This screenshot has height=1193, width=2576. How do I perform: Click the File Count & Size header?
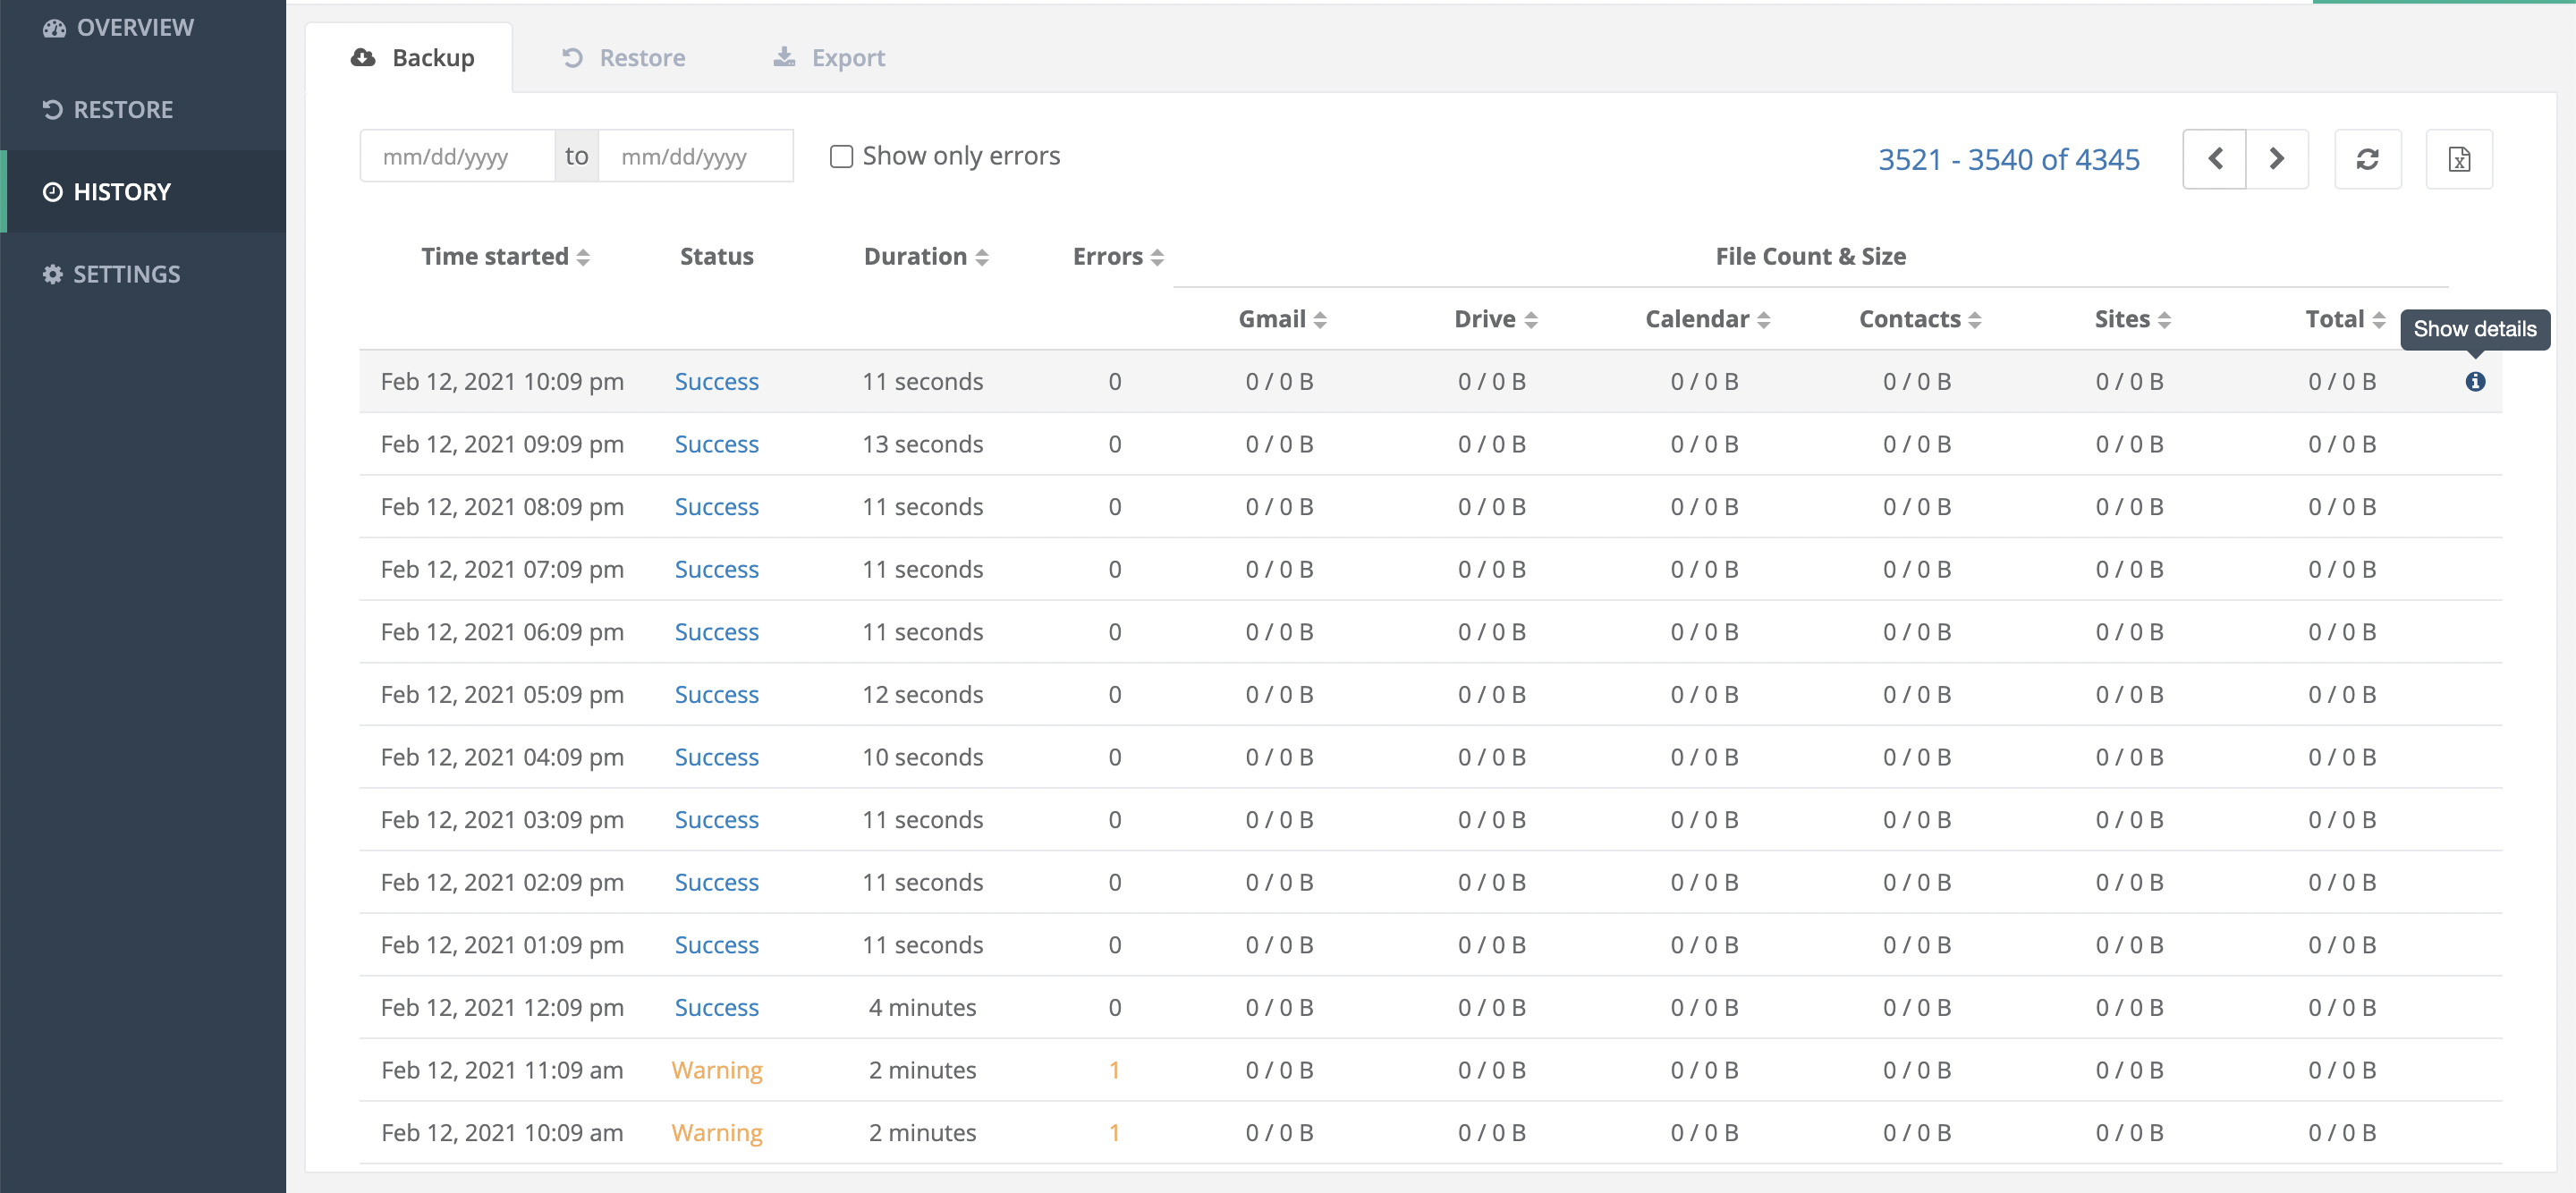(x=1810, y=256)
